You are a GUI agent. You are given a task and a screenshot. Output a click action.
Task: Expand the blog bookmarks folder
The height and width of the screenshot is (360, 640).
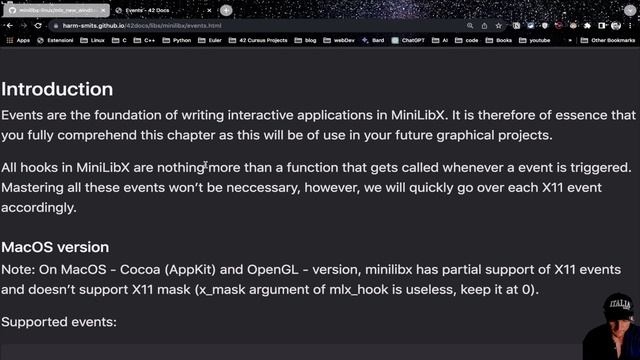305,40
